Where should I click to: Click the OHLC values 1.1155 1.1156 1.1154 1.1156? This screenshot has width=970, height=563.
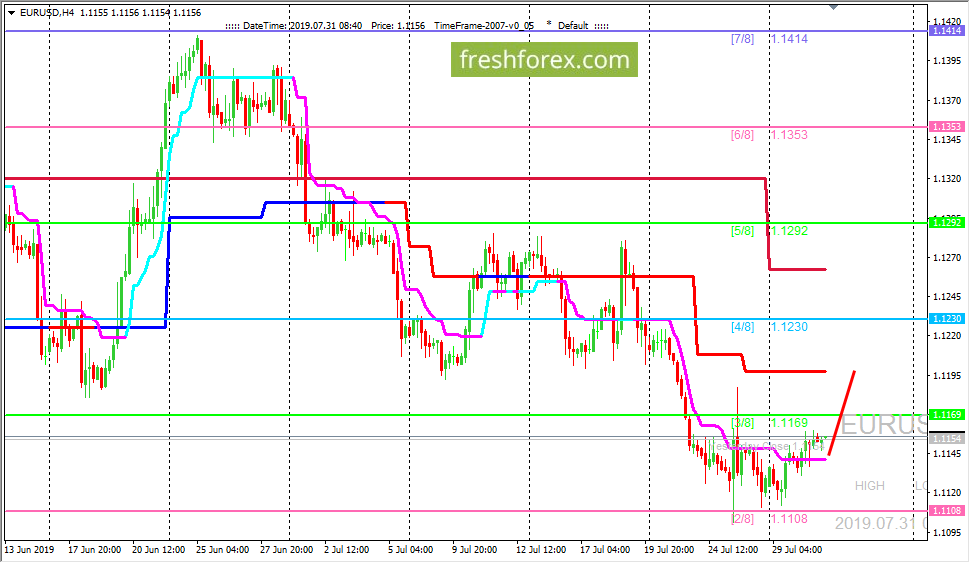(x=140, y=12)
